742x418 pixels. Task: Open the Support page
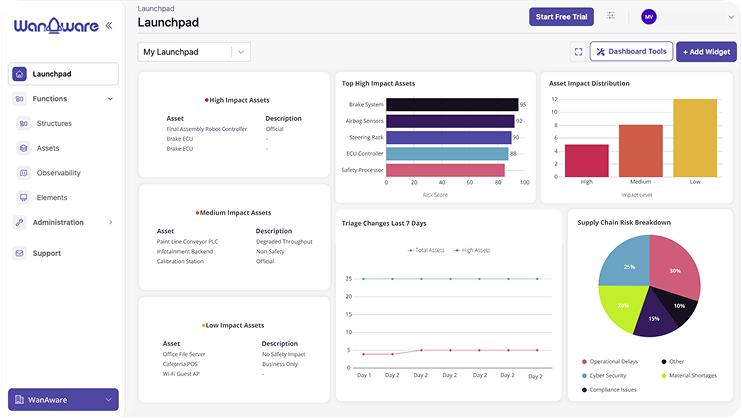(x=46, y=253)
